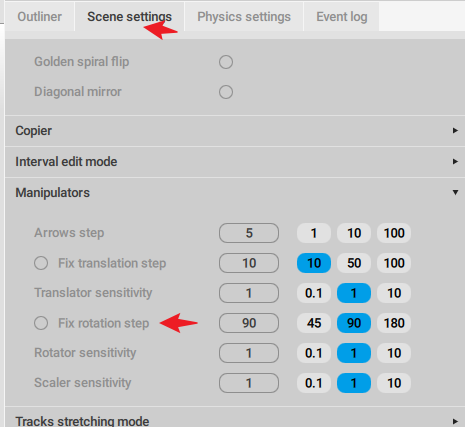Expand the Copier section arrow
Viewport: 465px width, 427px height.
(x=455, y=131)
